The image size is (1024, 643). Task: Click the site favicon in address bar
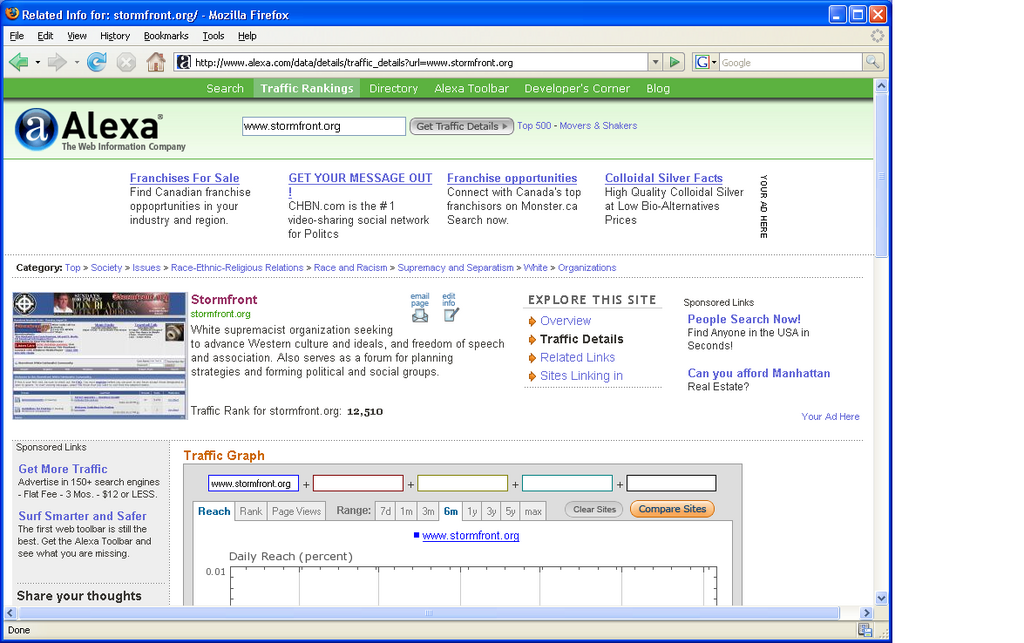point(184,62)
